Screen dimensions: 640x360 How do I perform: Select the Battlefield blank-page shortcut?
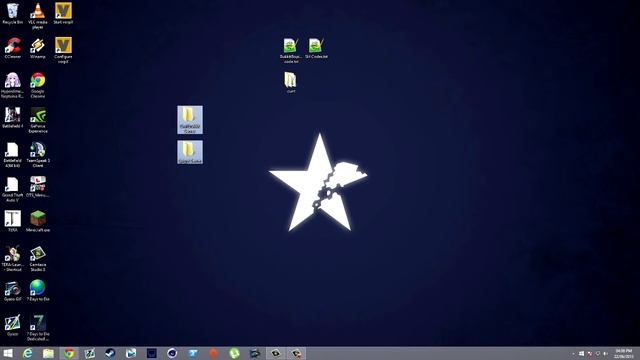(13, 154)
